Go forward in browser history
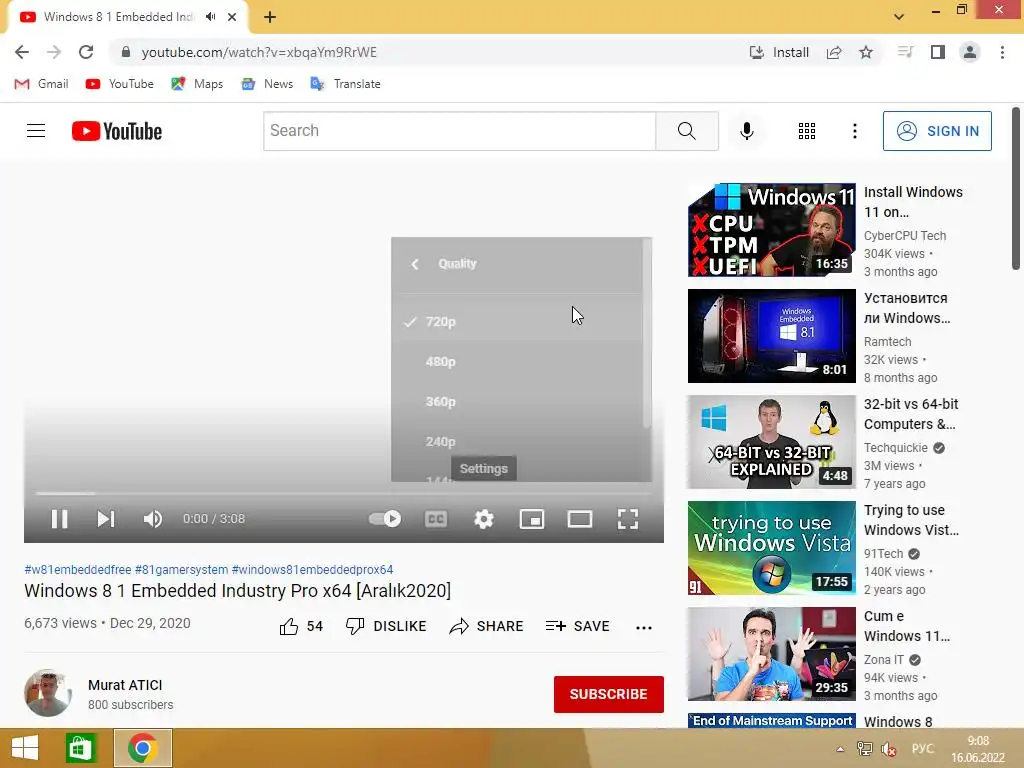The image size is (1024, 768). coord(54,52)
